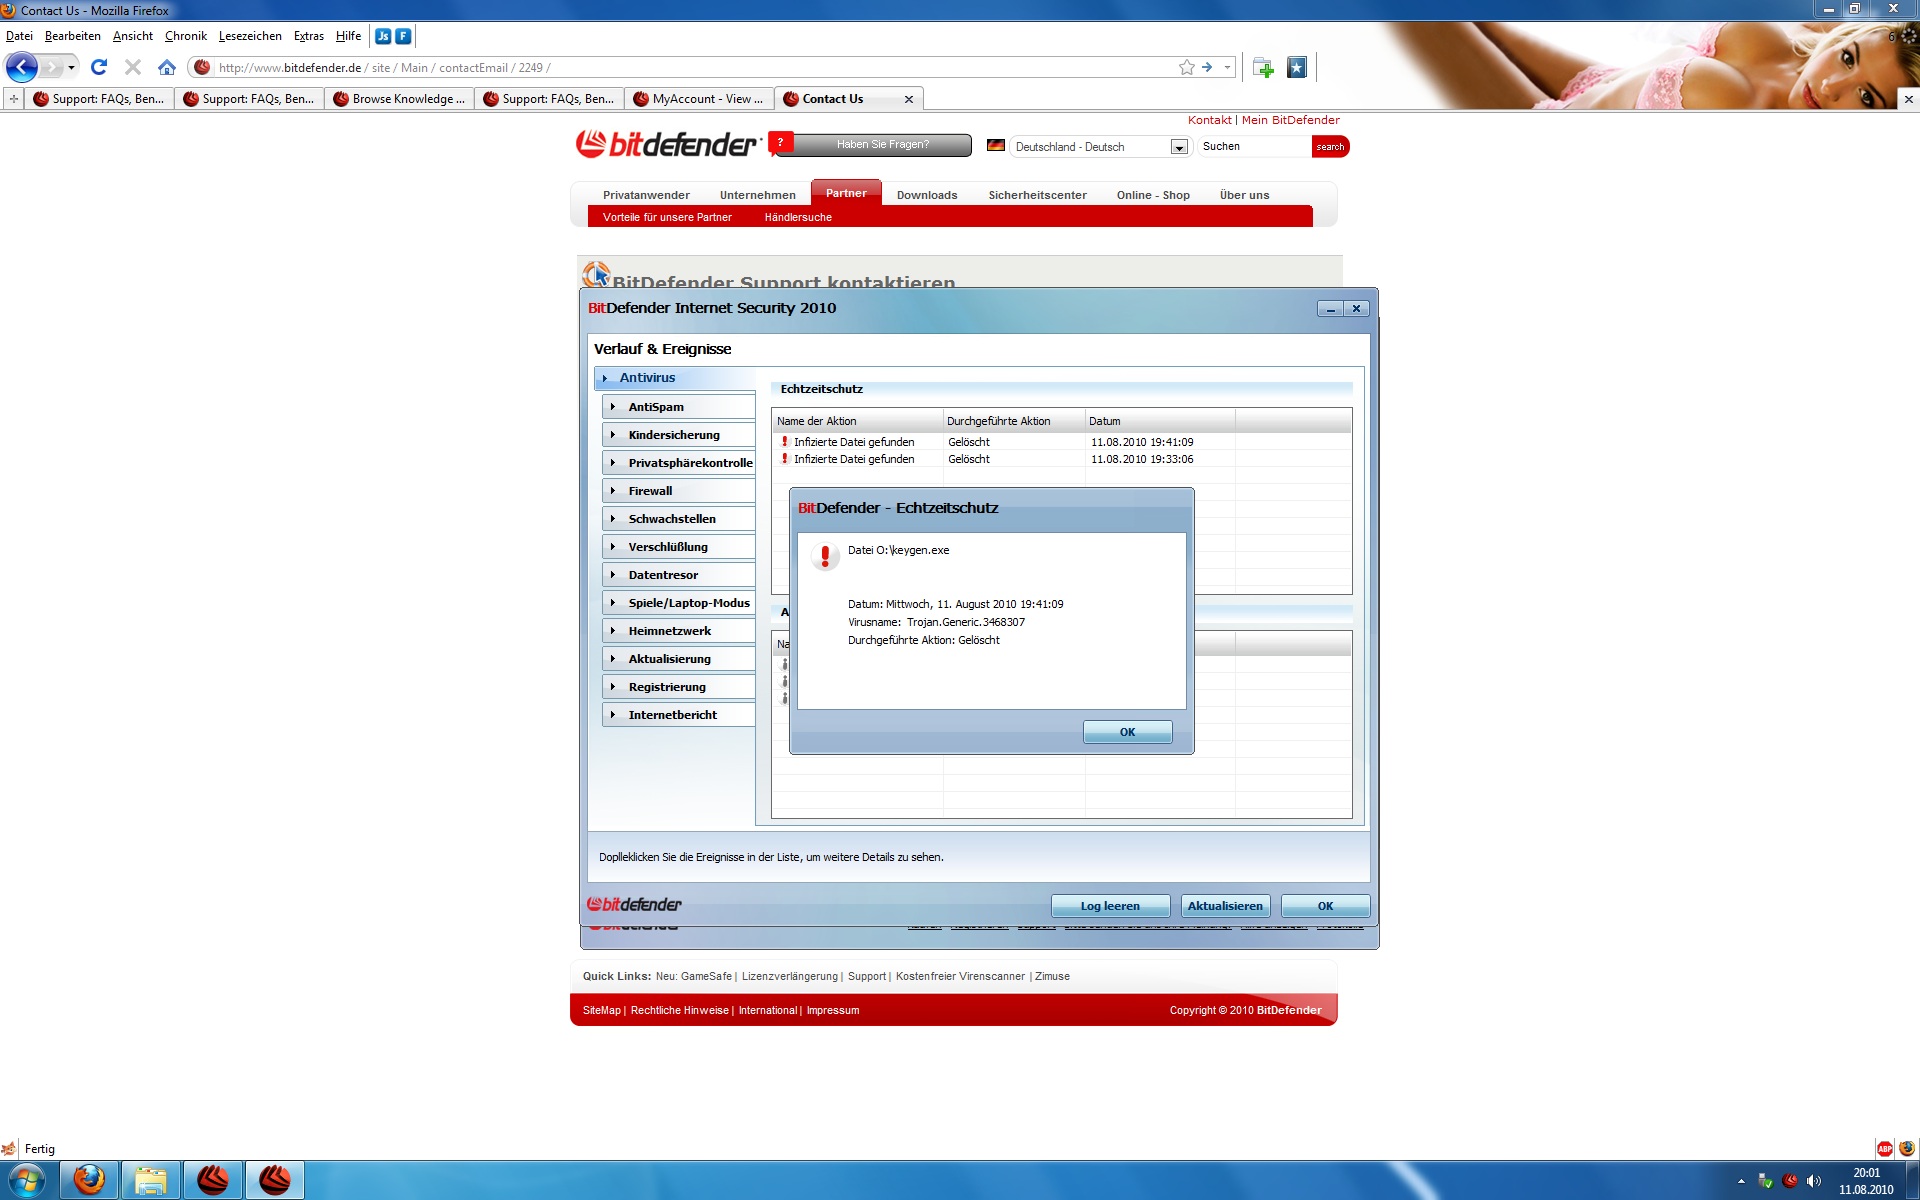Viewport: 1920px width, 1200px height.
Task: Open the Registrierung section
Action: pyautogui.click(x=679, y=687)
